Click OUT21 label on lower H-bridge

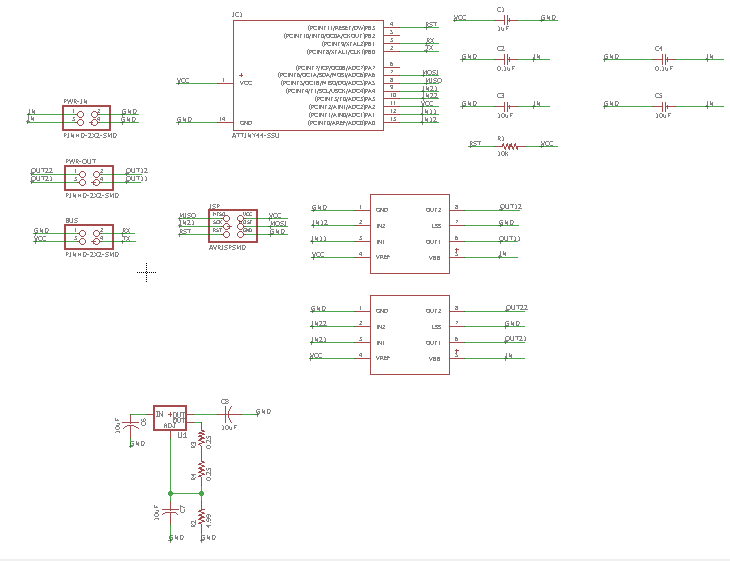click(515, 338)
